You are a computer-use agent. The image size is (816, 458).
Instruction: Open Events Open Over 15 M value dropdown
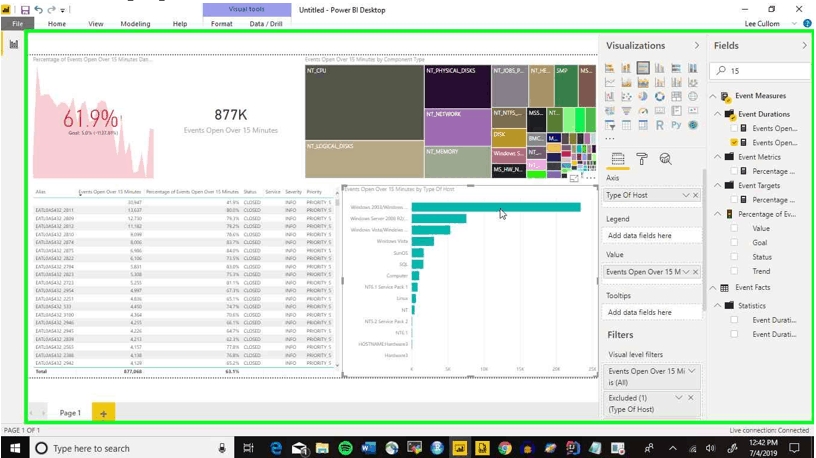(686, 272)
